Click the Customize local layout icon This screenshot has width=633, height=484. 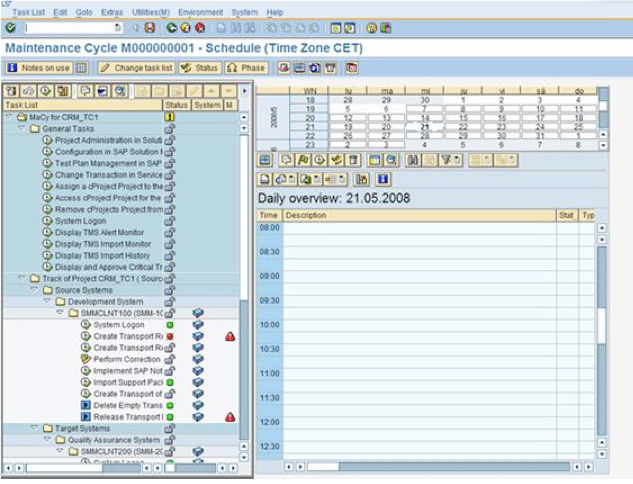pos(386,28)
